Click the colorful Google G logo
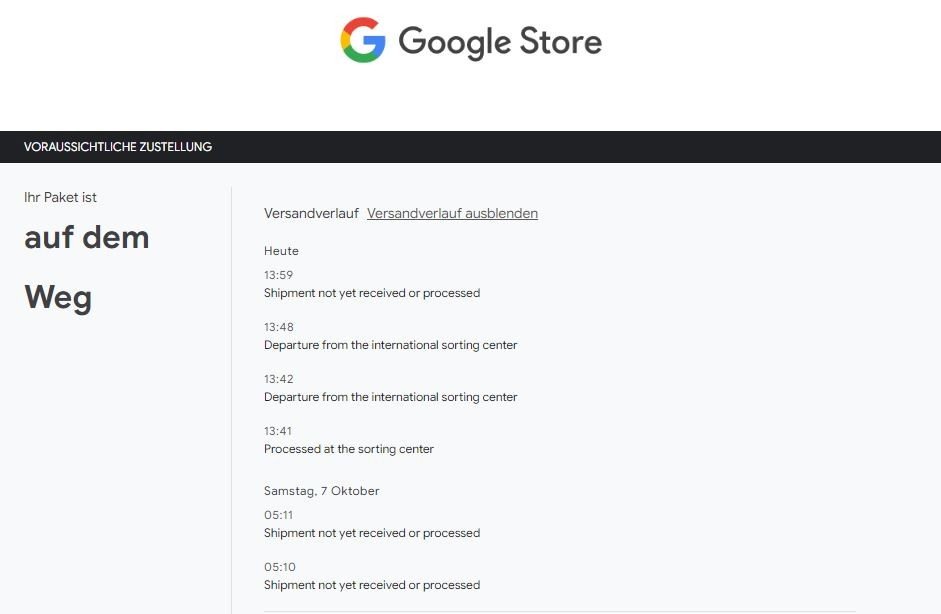 click(362, 40)
